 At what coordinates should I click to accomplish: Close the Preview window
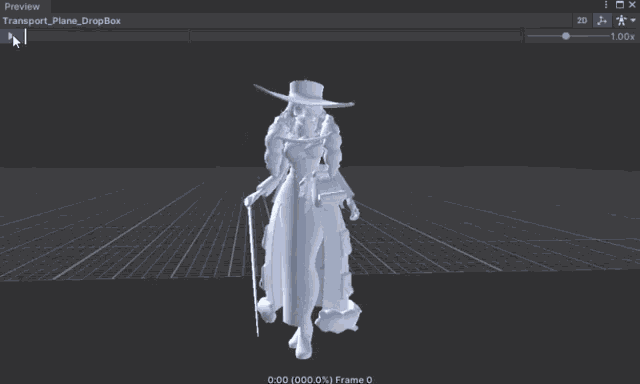point(632,5)
